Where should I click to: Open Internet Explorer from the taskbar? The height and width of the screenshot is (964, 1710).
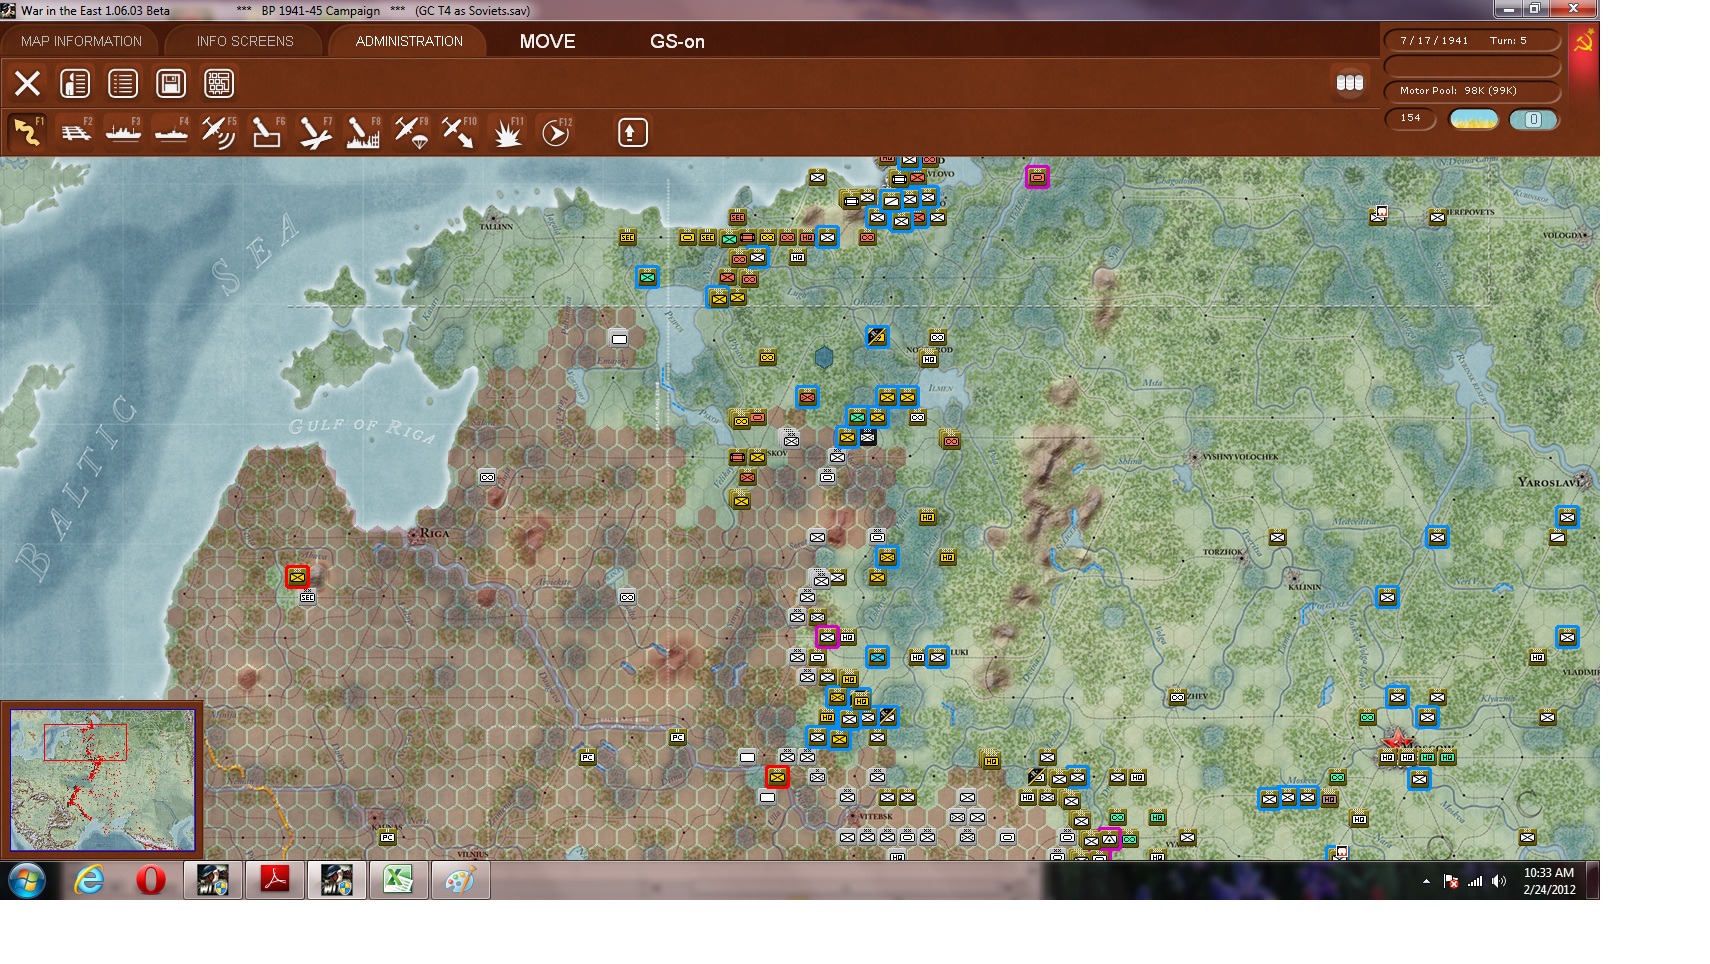[x=89, y=881]
